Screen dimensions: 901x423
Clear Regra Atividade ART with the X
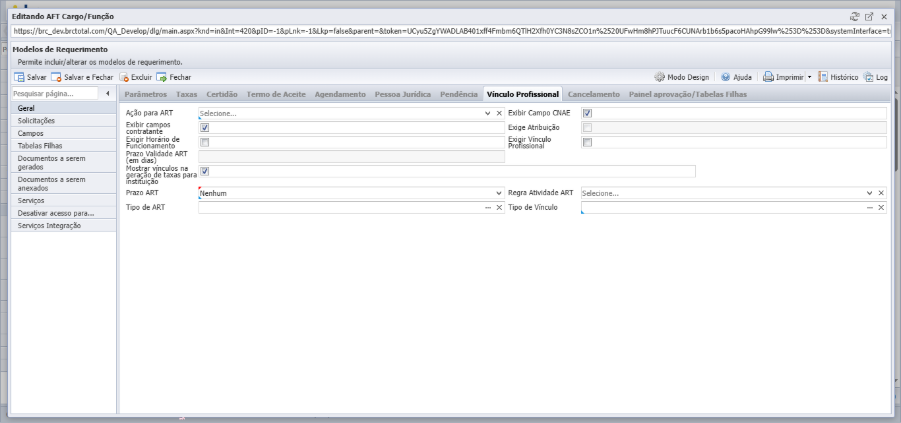pyautogui.click(x=881, y=194)
